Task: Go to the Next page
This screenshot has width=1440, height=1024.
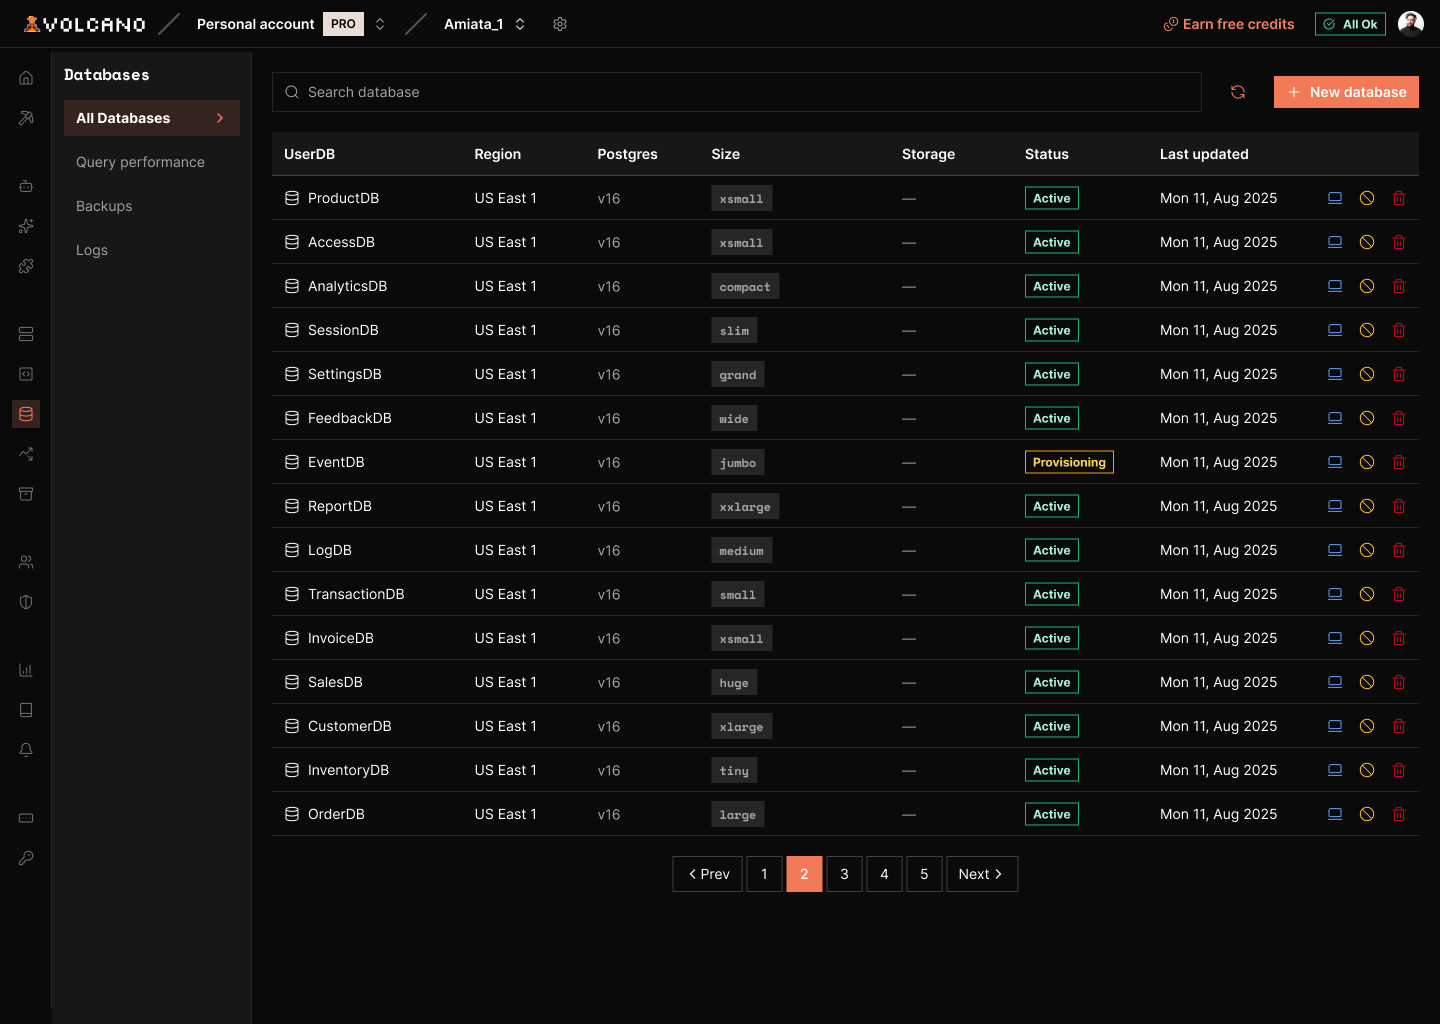Action: coord(982,874)
